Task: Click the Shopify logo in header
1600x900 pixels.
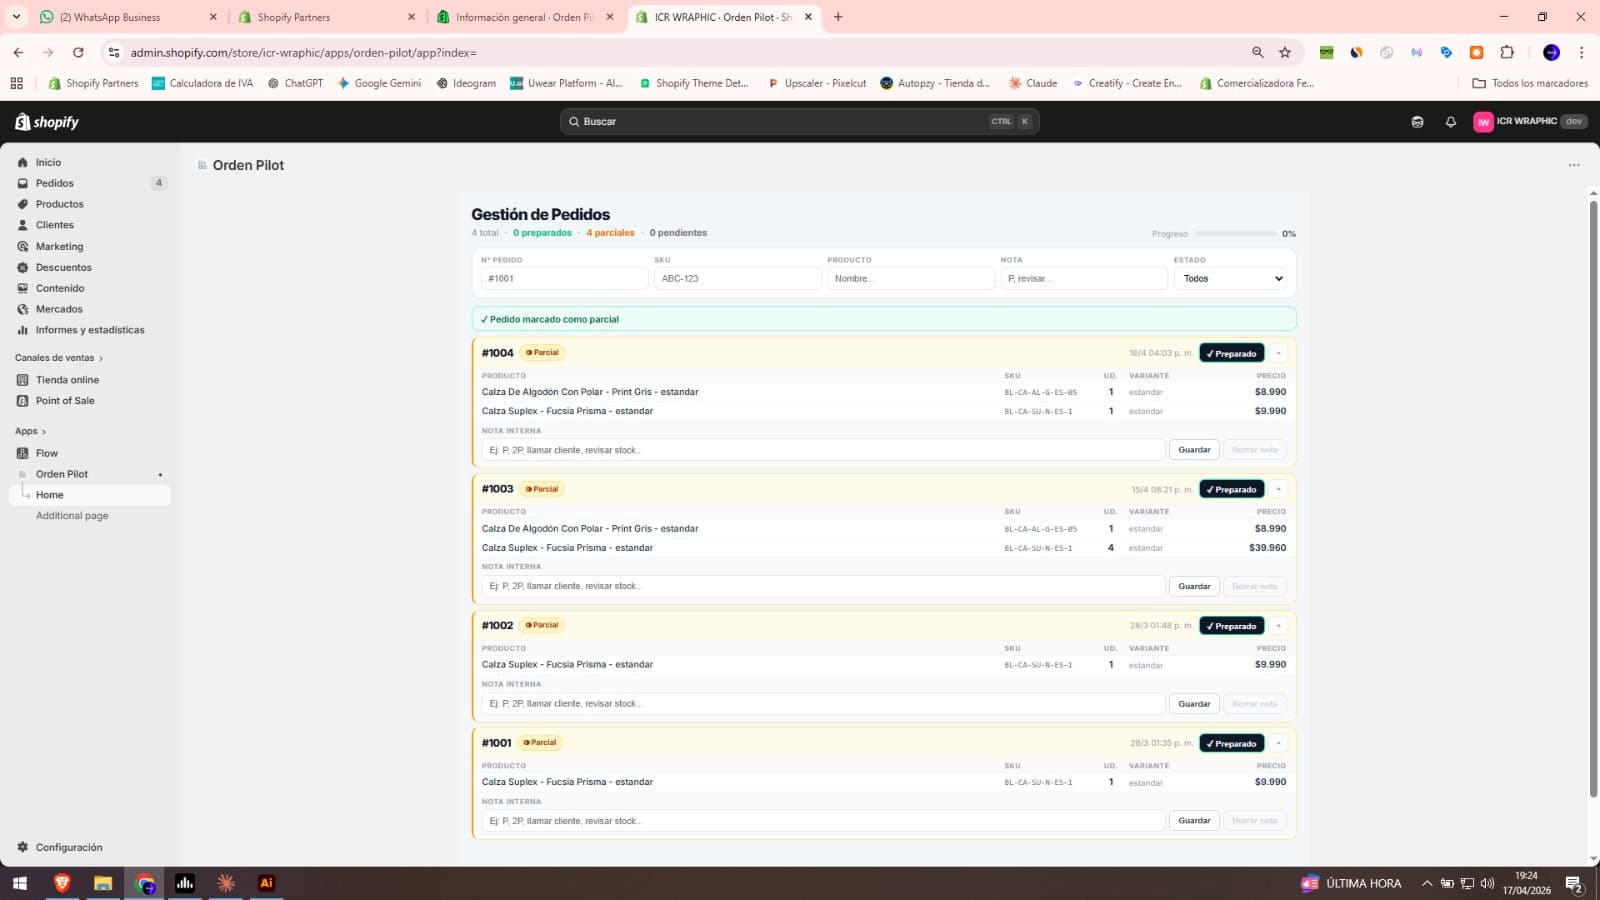Action: click(x=47, y=122)
